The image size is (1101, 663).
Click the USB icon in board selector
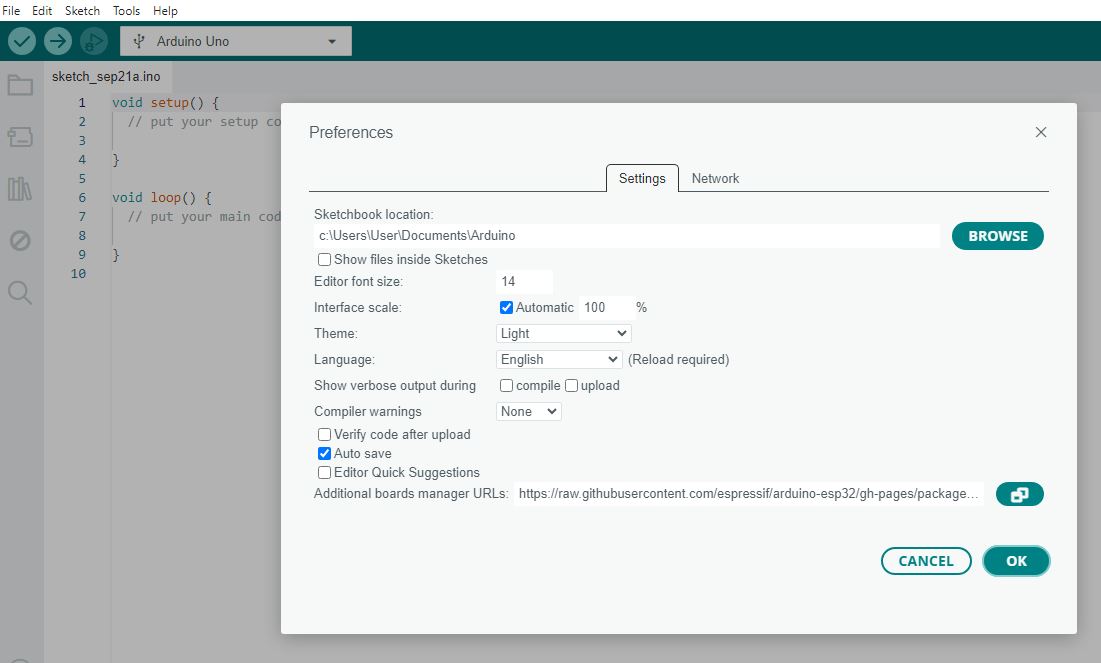click(x=139, y=41)
